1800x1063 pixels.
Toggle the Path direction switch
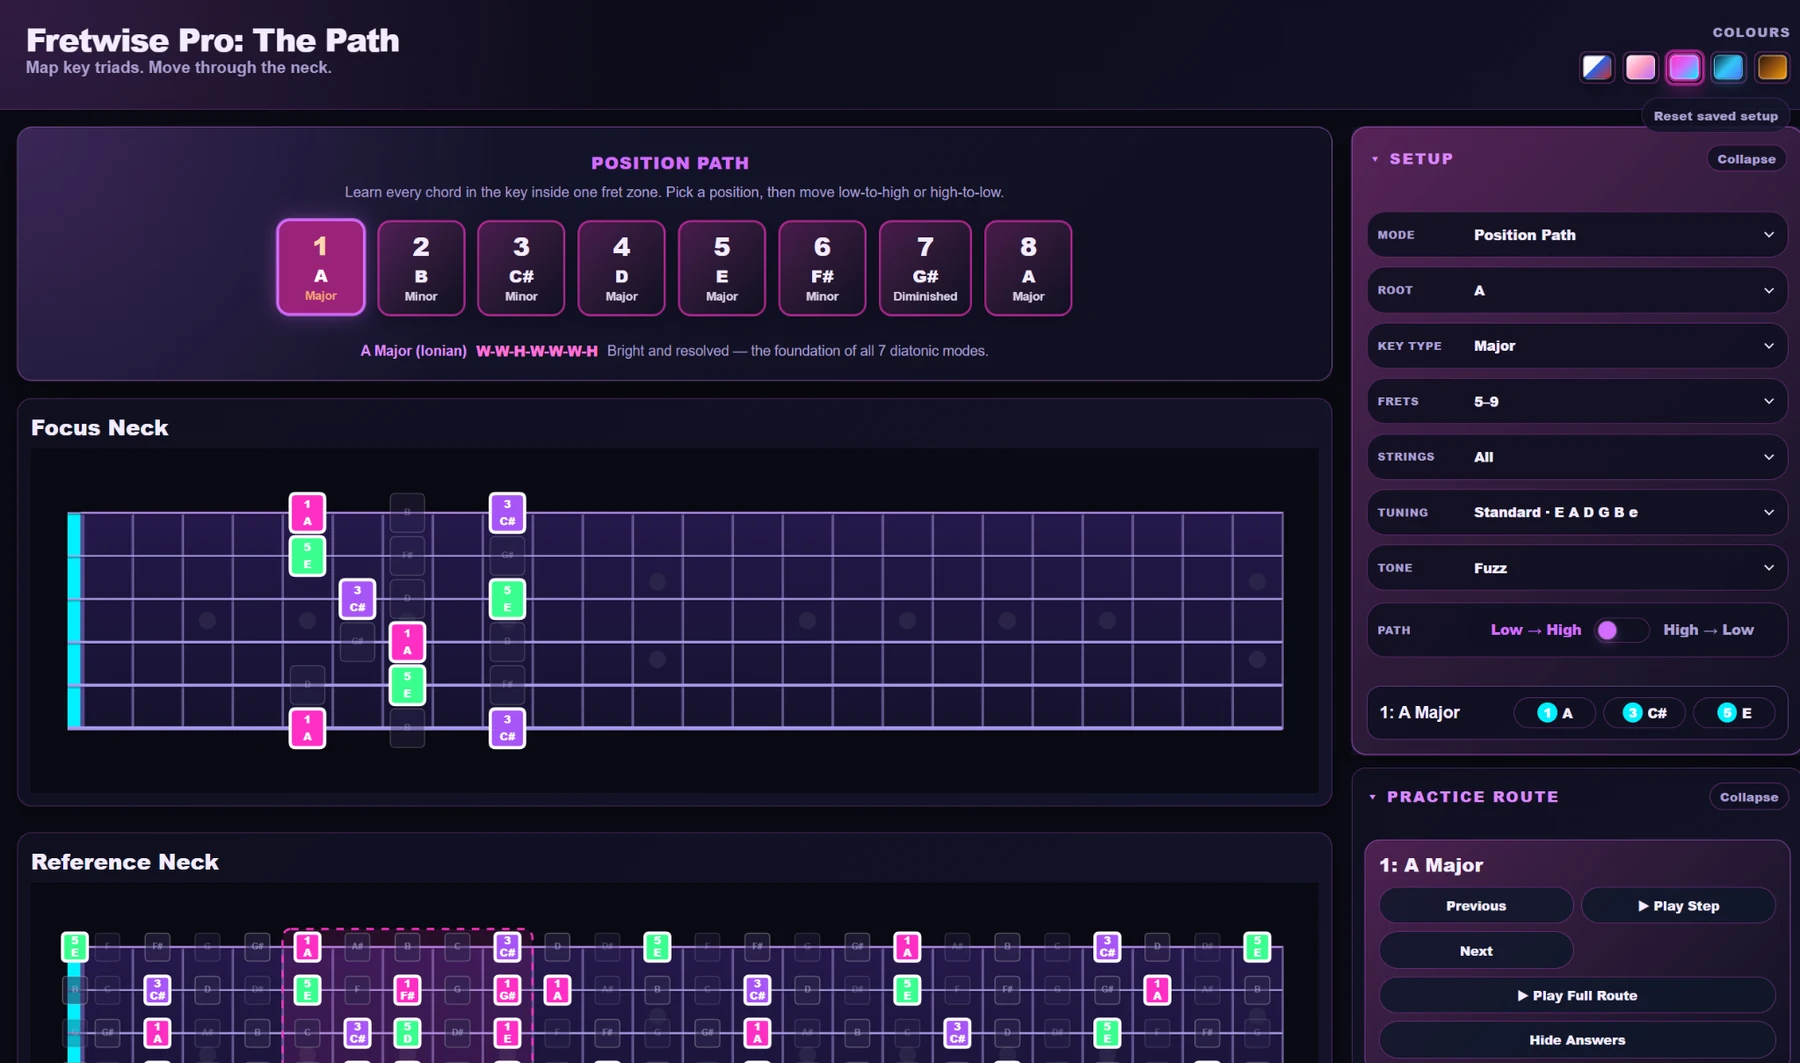pyautogui.click(x=1621, y=630)
